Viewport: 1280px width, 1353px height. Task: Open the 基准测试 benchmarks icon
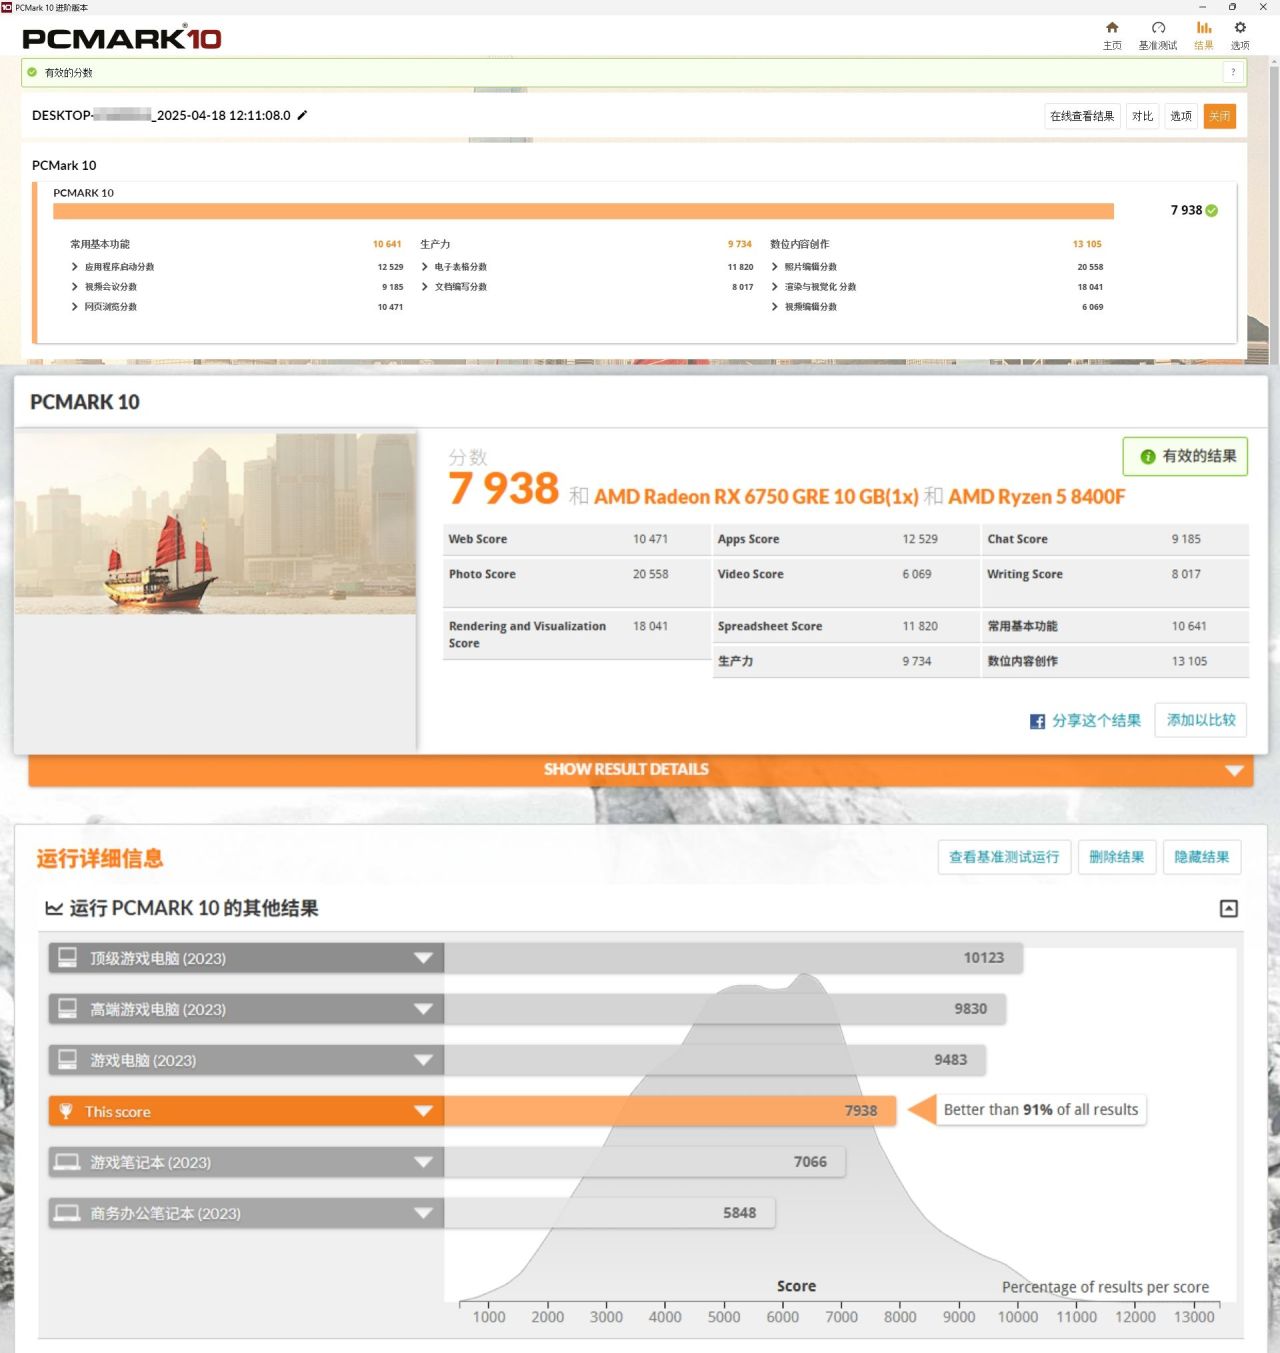pyautogui.click(x=1158, y=28)
